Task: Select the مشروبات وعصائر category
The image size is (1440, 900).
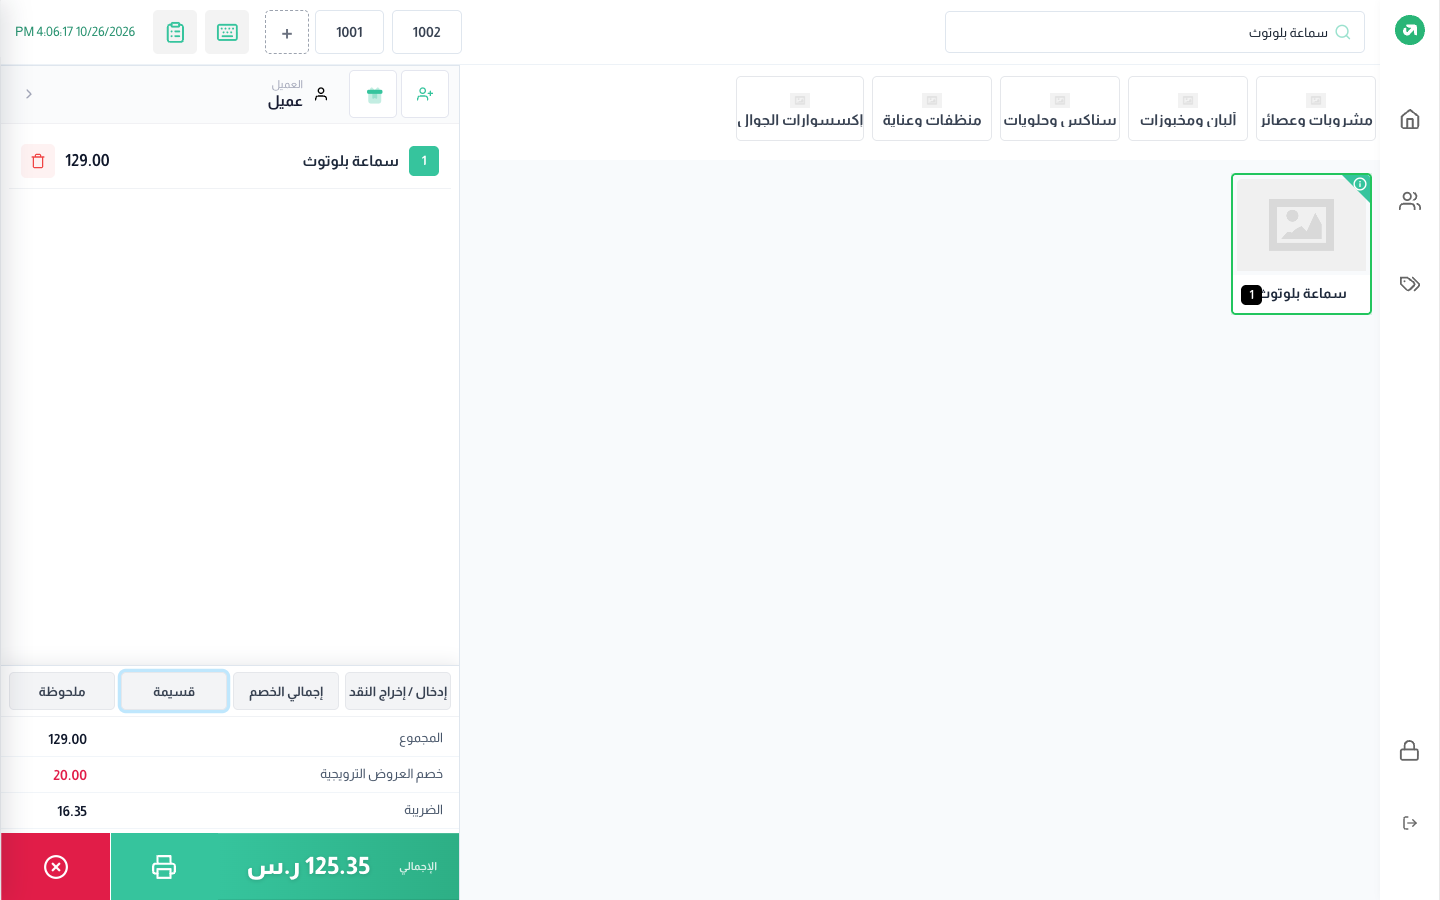Action: point(1316,109)
